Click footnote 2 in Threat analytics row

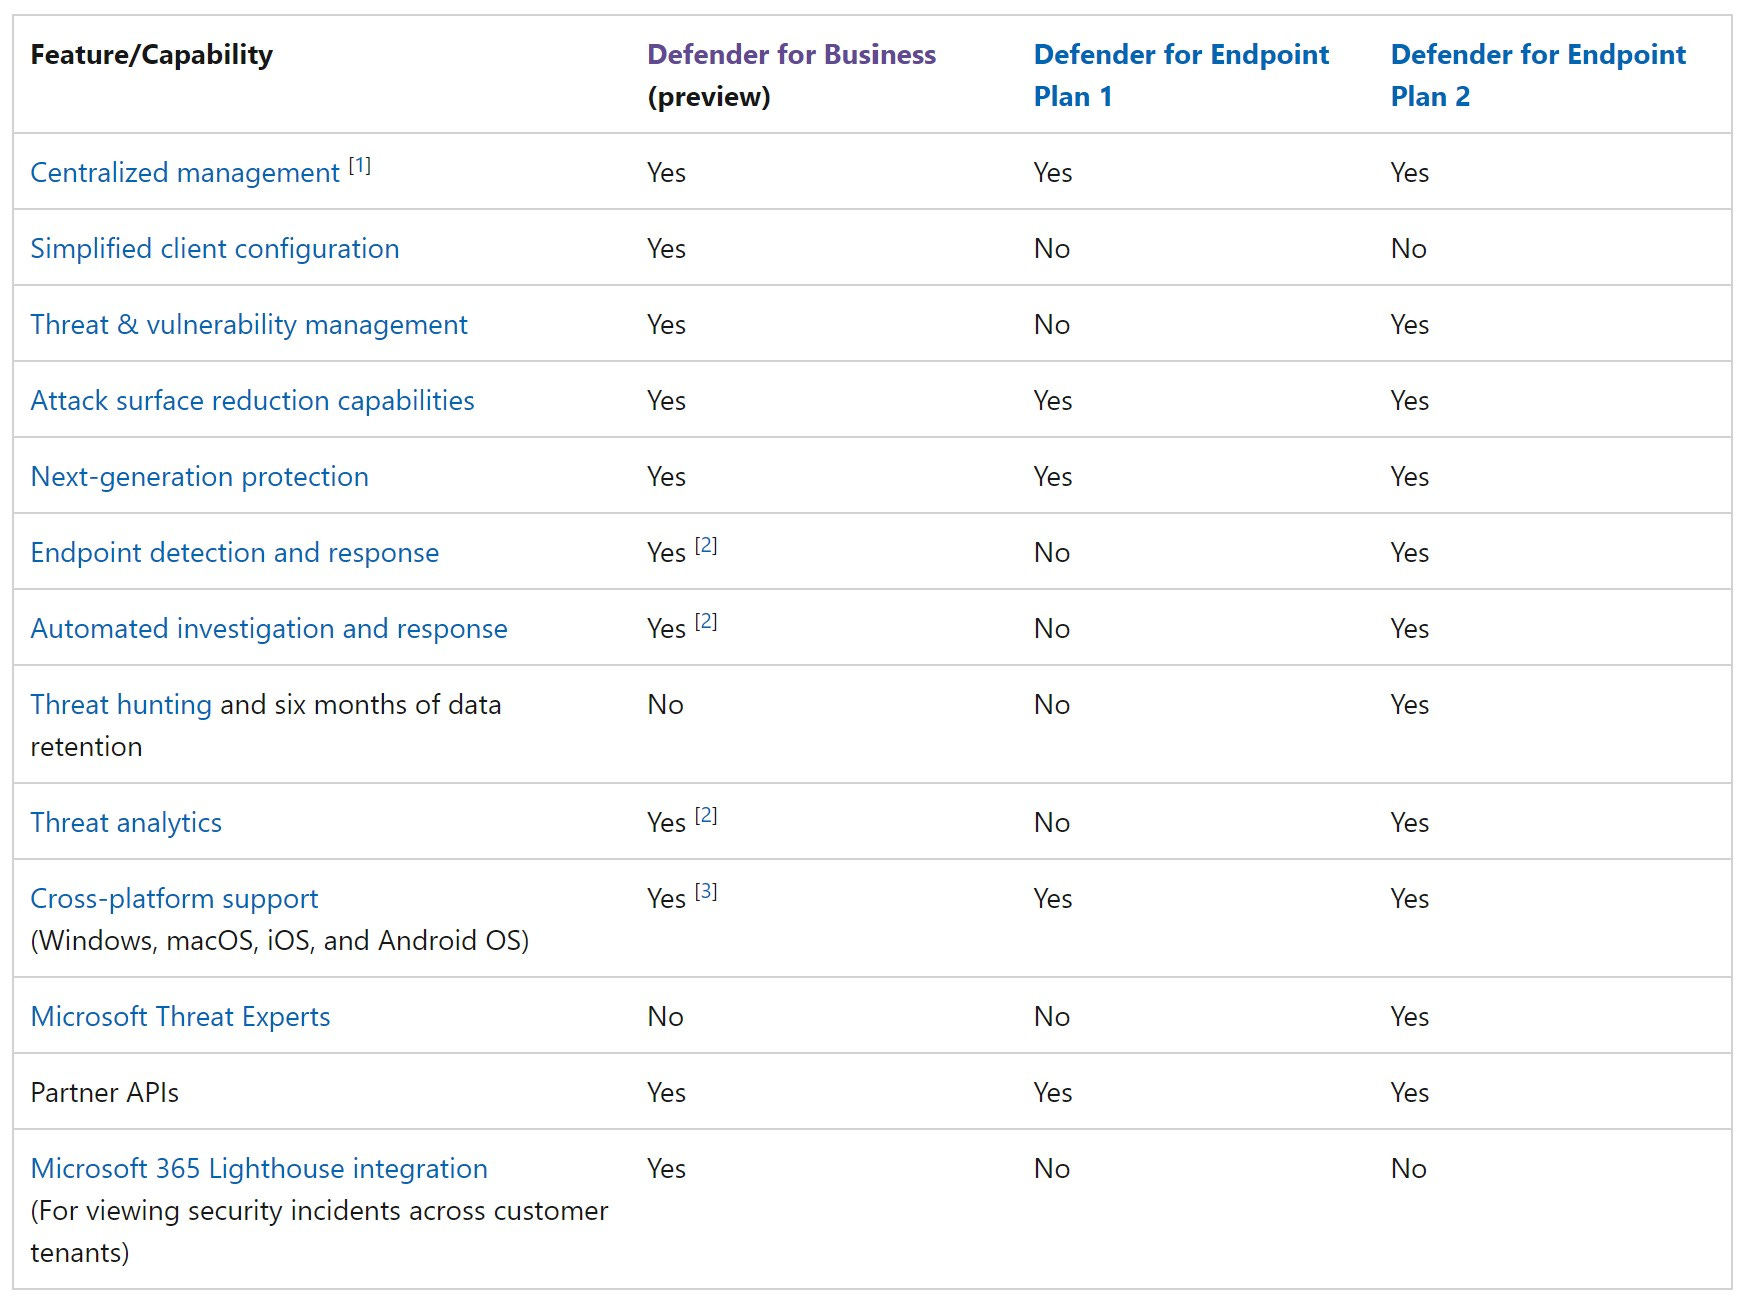tap(706, 816)
